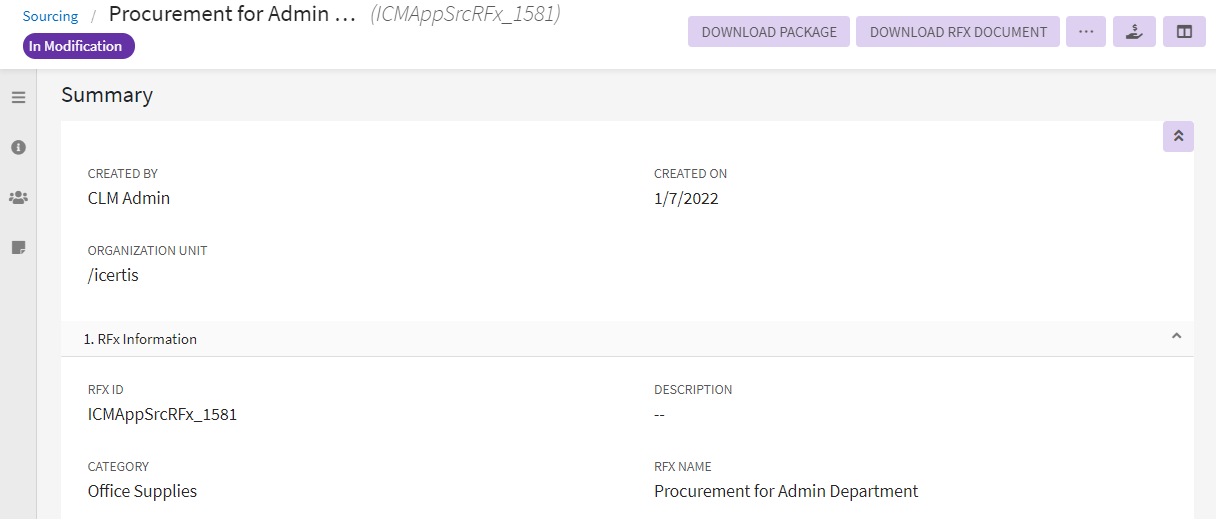
Task: Open the team members icon in the sidebar
Action: tap(18, 197)
